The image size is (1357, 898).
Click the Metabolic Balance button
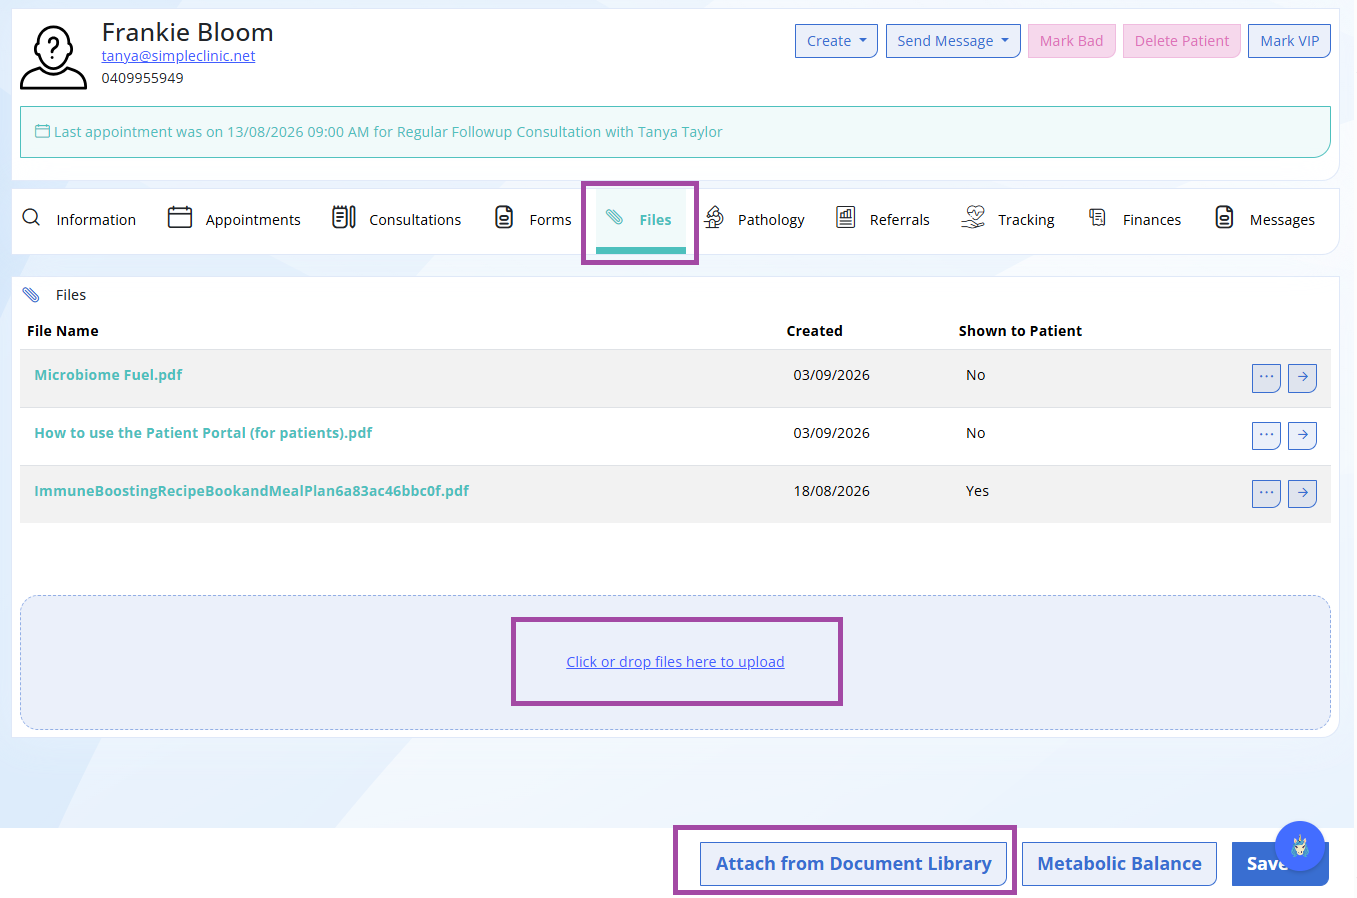1119,864
